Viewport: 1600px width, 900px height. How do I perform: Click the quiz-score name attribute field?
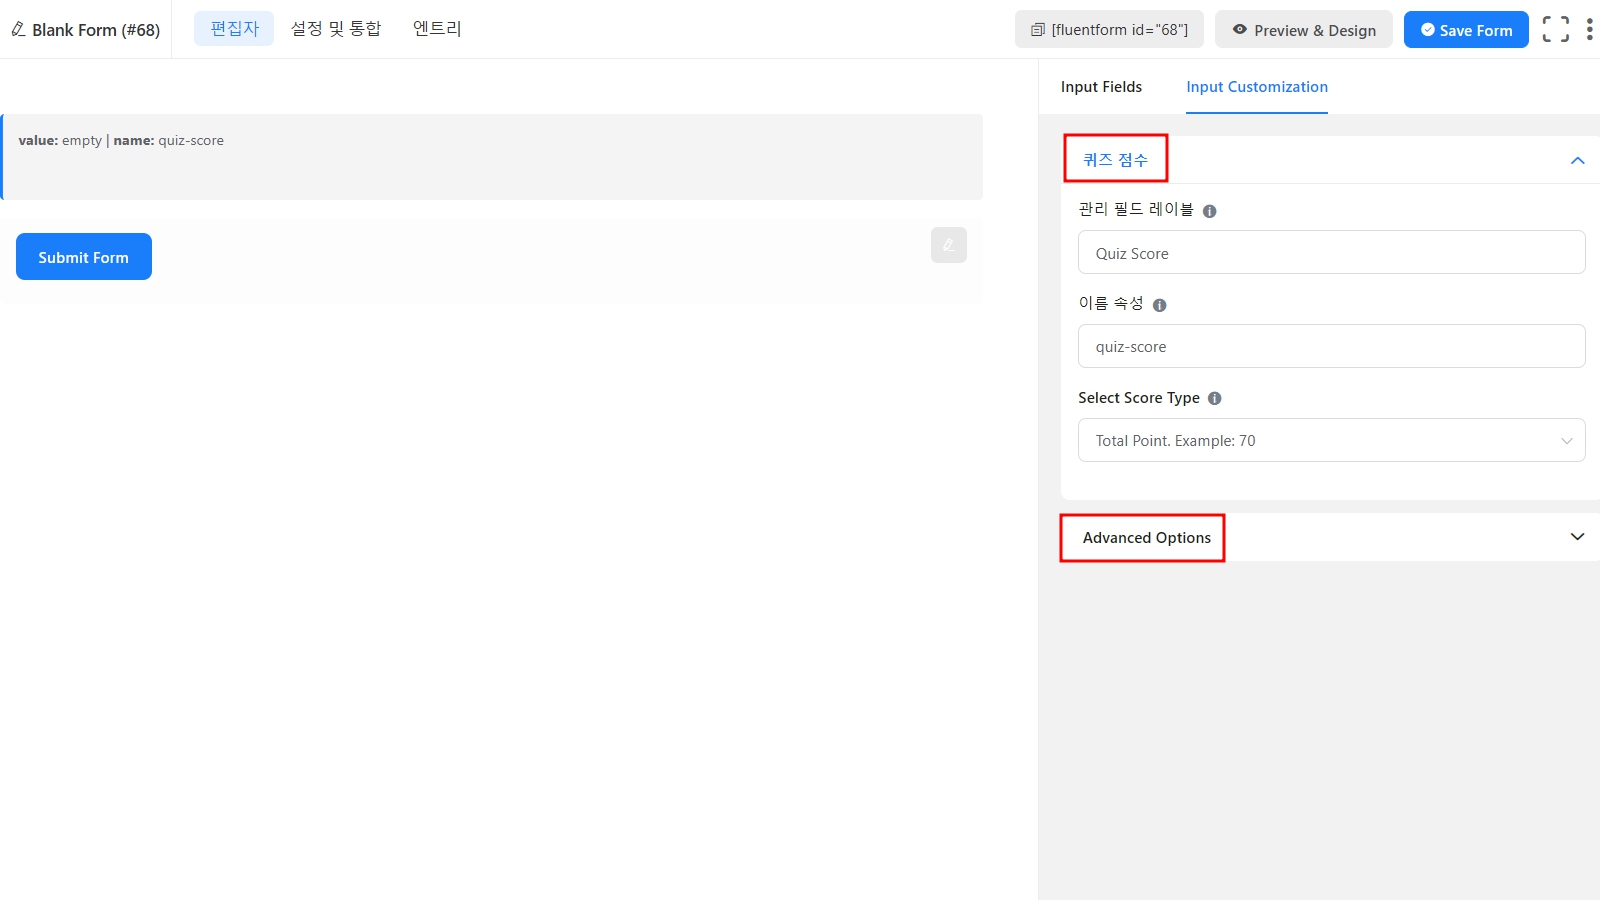coord(1331,346)
